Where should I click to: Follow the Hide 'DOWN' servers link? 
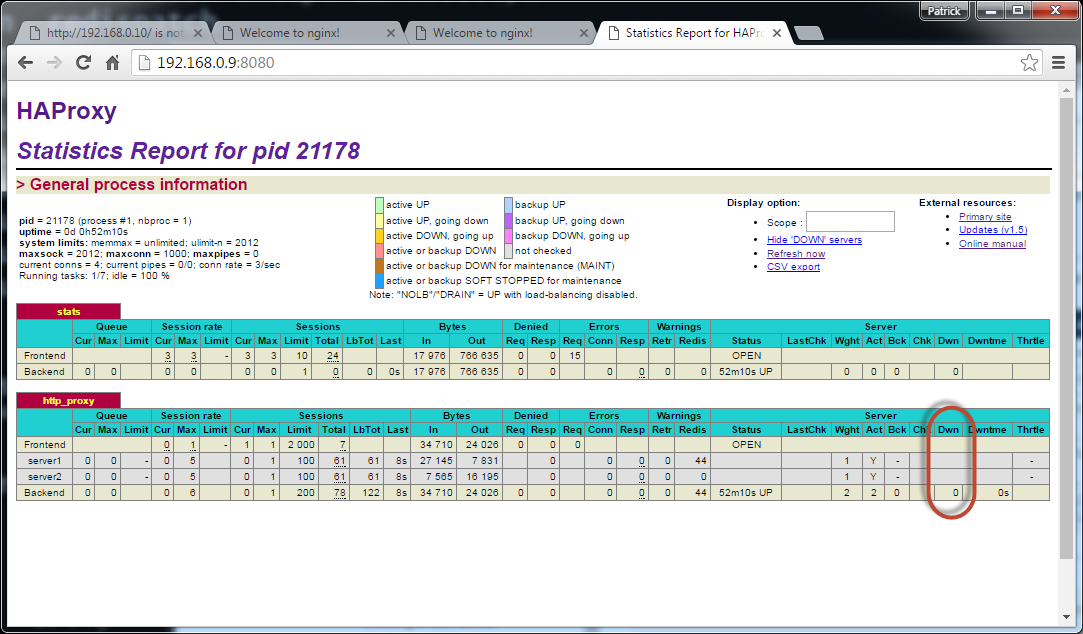pyautogui.click(x=814, y=240)
